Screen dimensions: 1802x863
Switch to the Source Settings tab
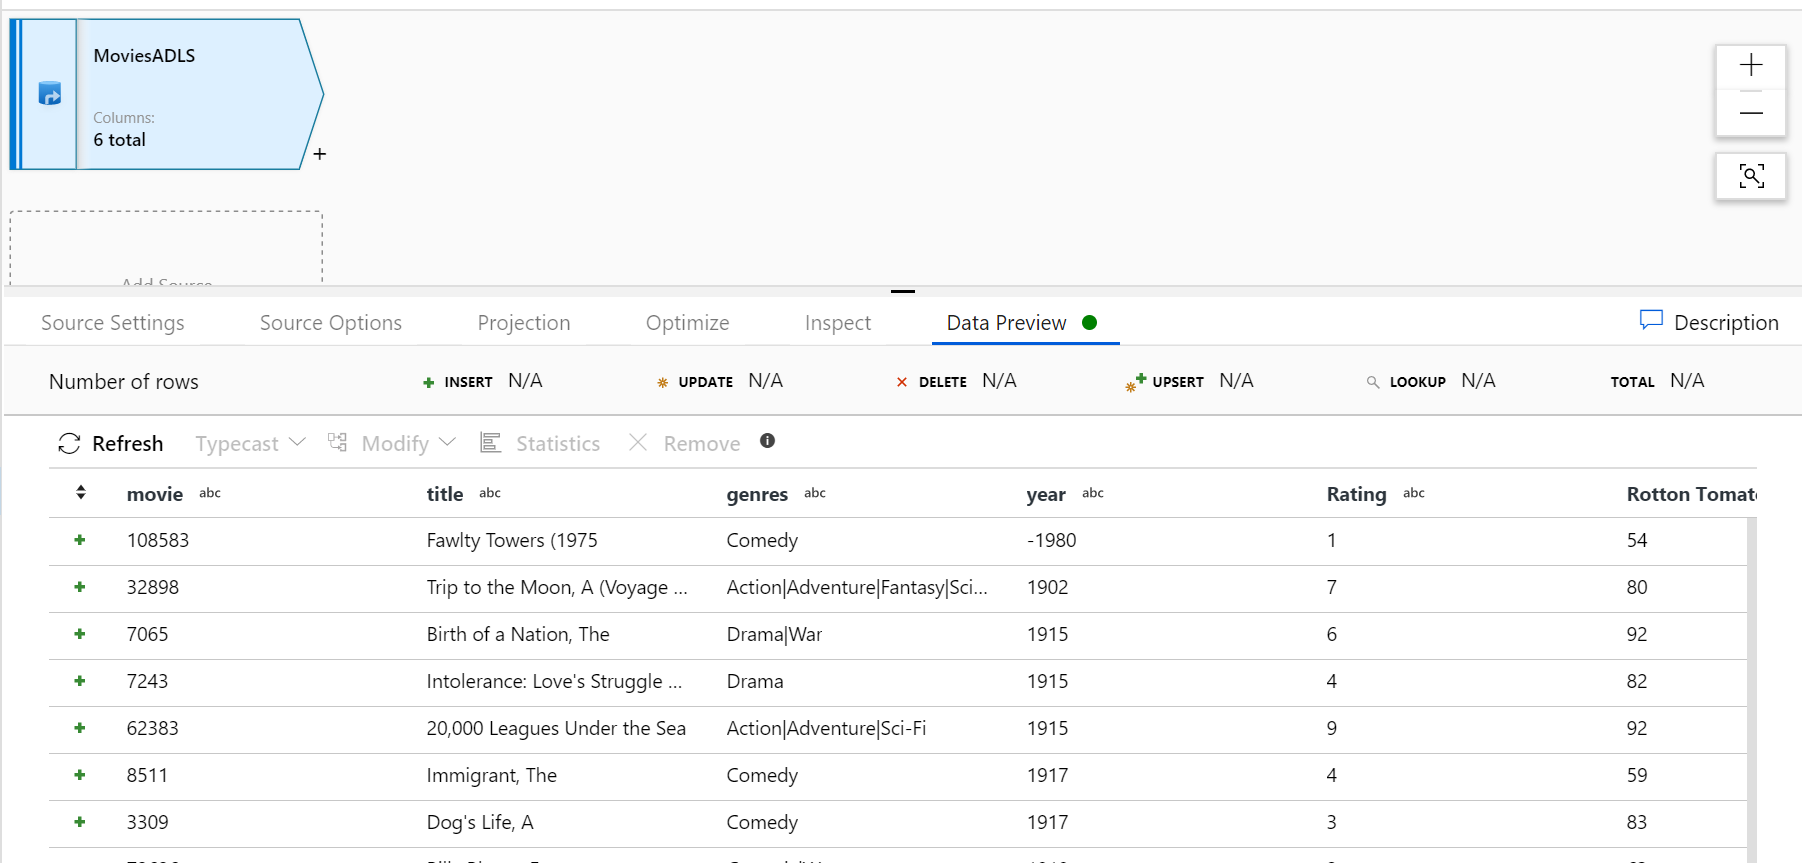[x=113, y=323]
